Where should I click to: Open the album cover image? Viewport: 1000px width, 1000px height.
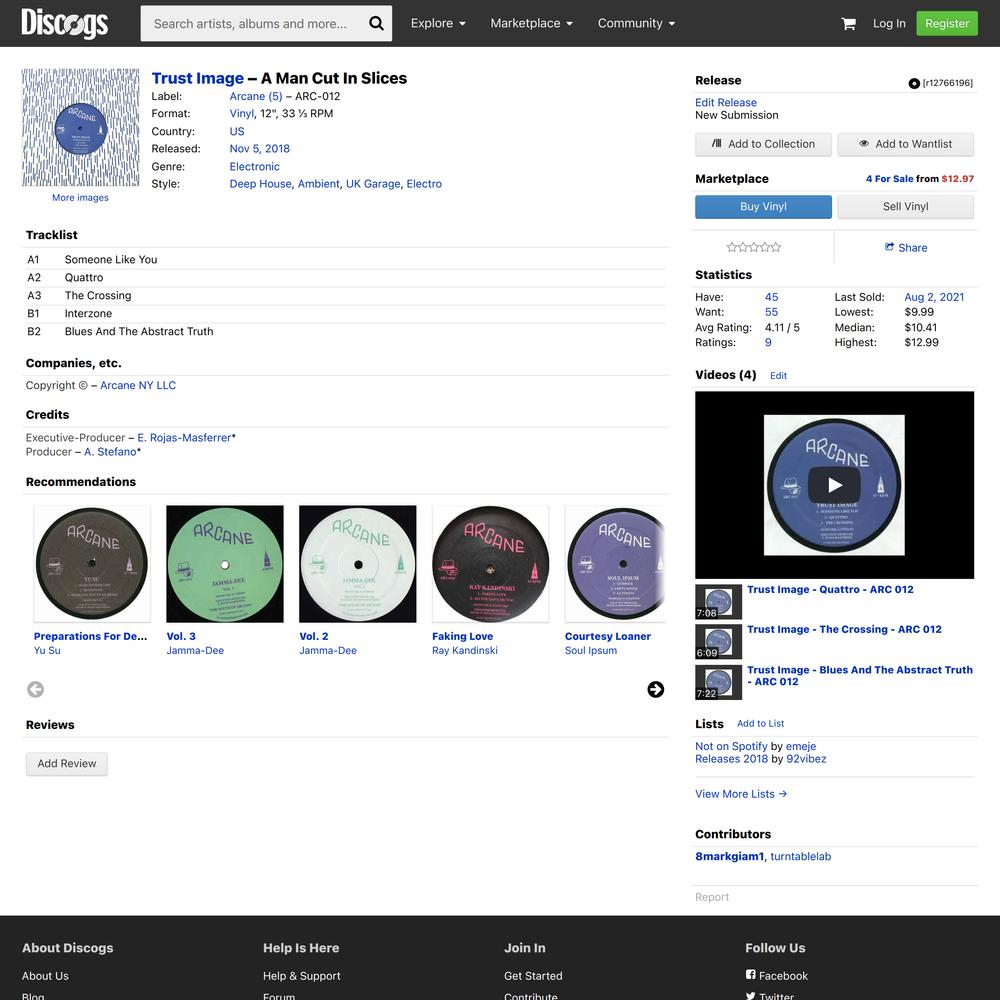coord(80,128)
